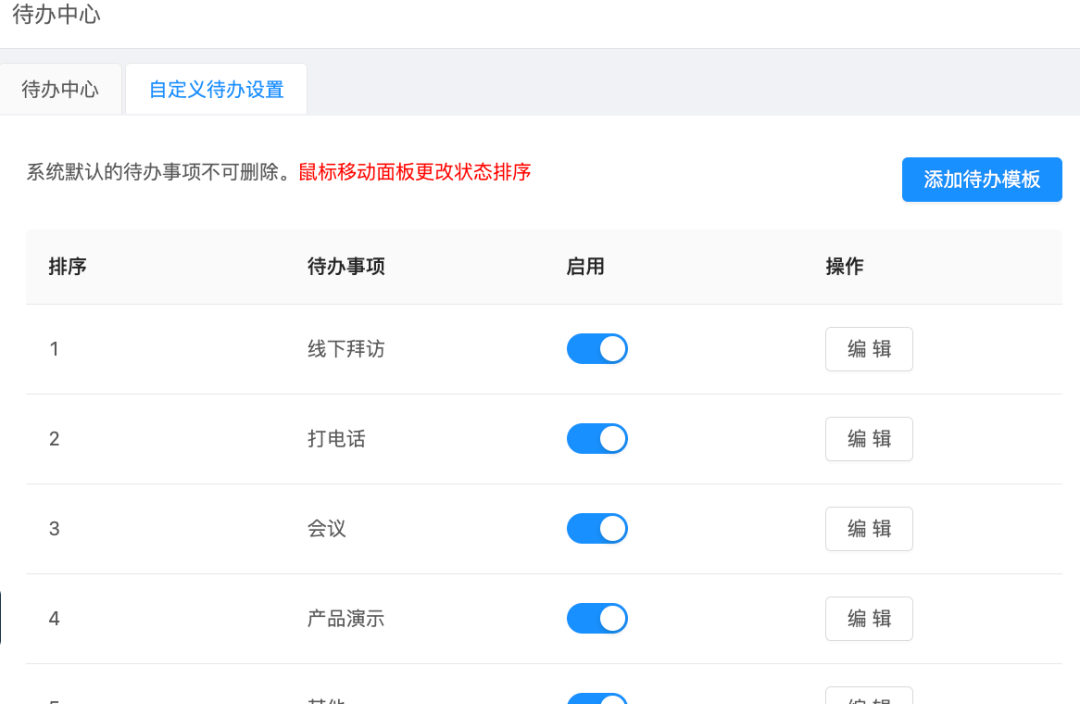Click 编辑 for the 产品演示 row

click(x=868, y=619)
